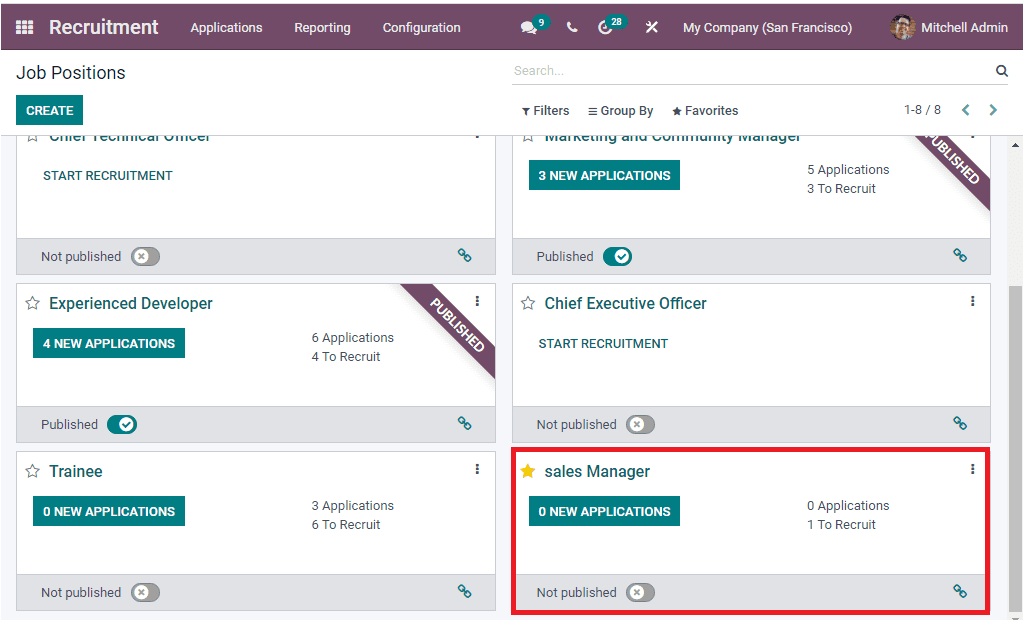This screenshot has width=1024, height=621.
Task: Star the Trainee job position
Action: (32, 471)
